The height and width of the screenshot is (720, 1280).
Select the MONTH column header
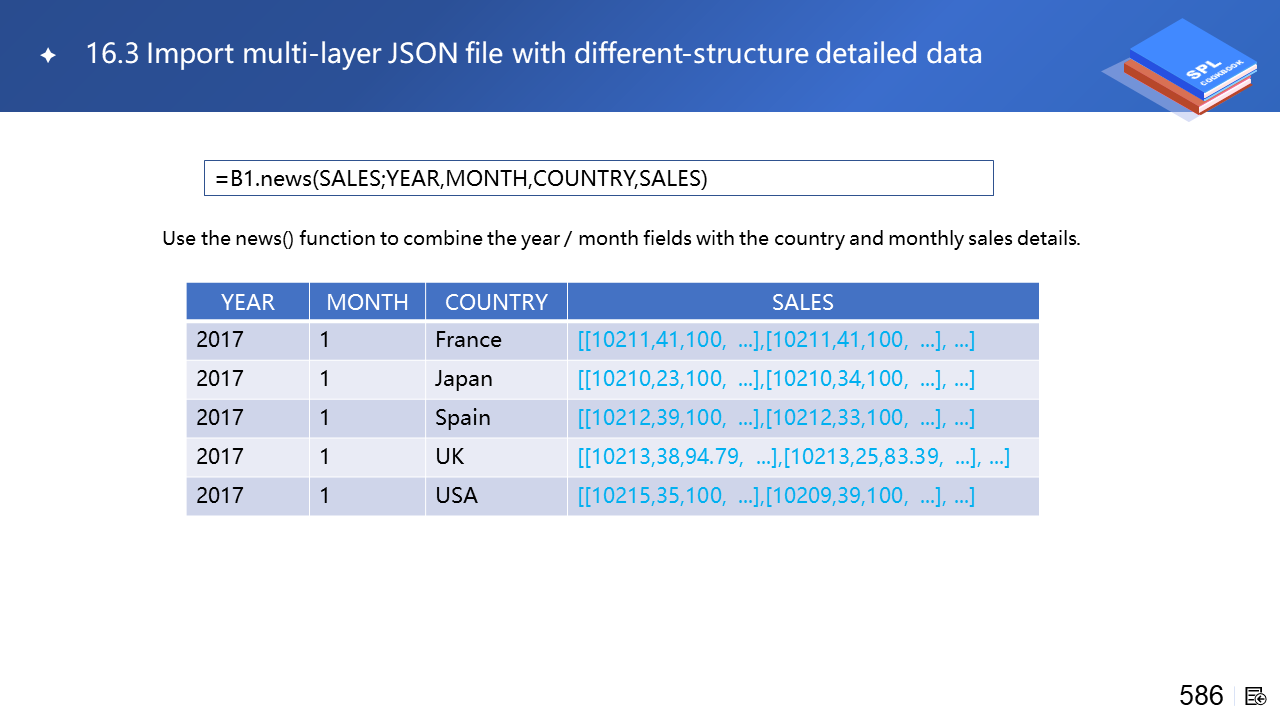(367, 302)
